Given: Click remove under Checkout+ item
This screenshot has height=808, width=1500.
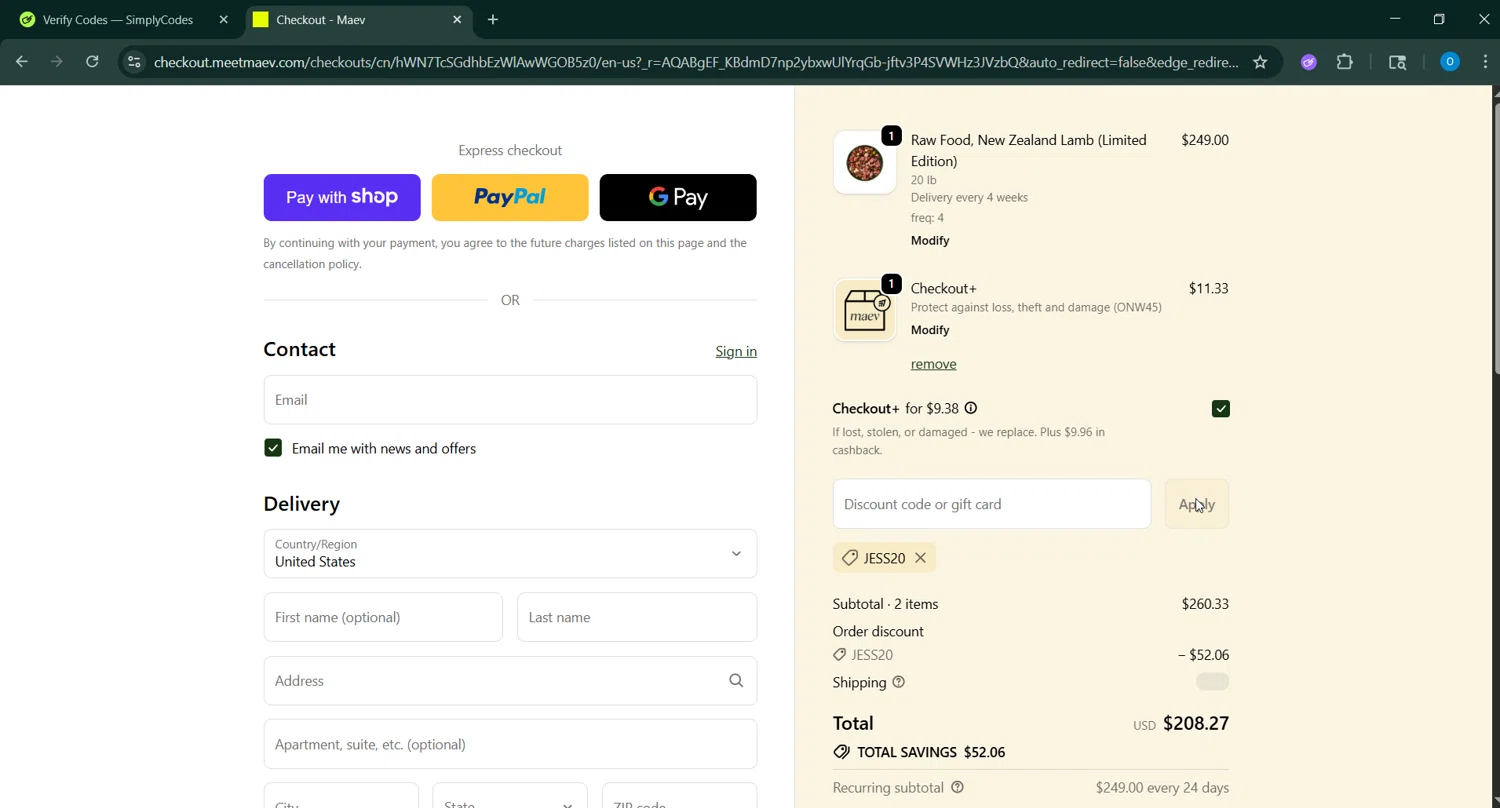Looking at the screenshot, I should coord(933,364).
